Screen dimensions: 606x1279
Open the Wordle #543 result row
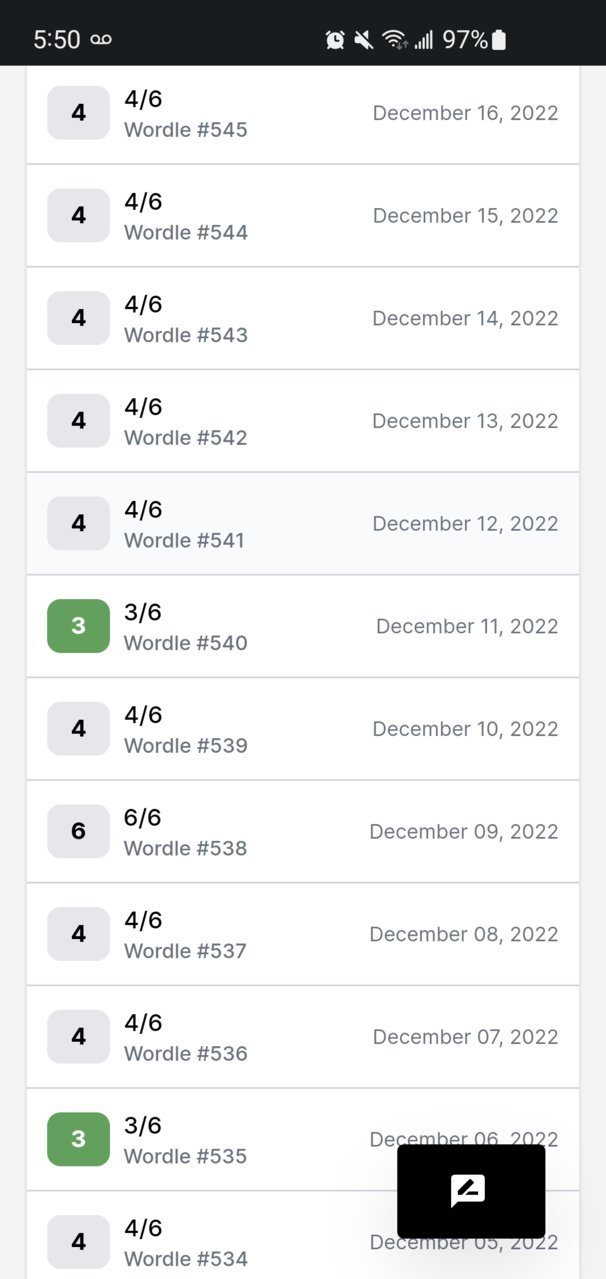(303, 318)
